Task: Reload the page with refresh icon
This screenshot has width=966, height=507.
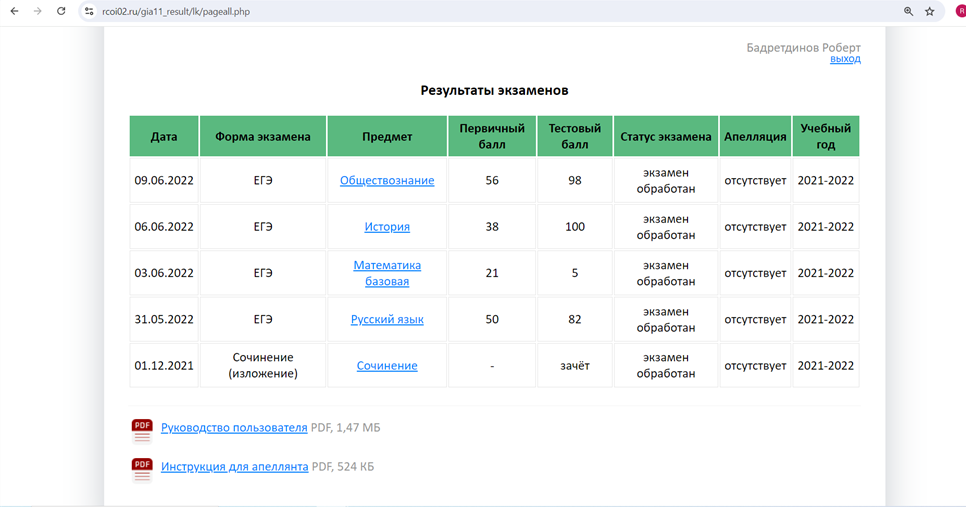Action: pos(61,11)
